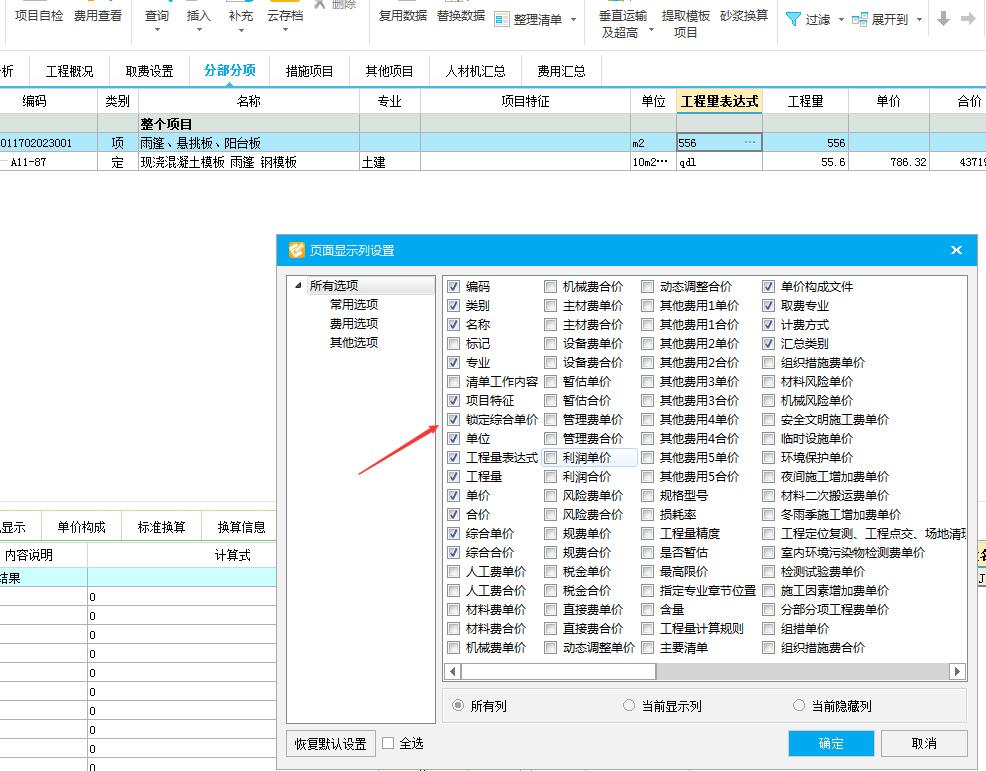
Task: Click the 展开到 tree icon
Action: pos(860,19)
